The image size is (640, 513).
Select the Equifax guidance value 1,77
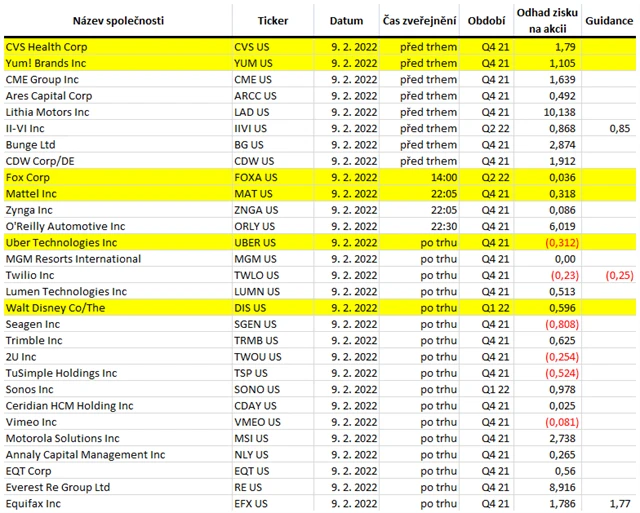click(618, 504)
